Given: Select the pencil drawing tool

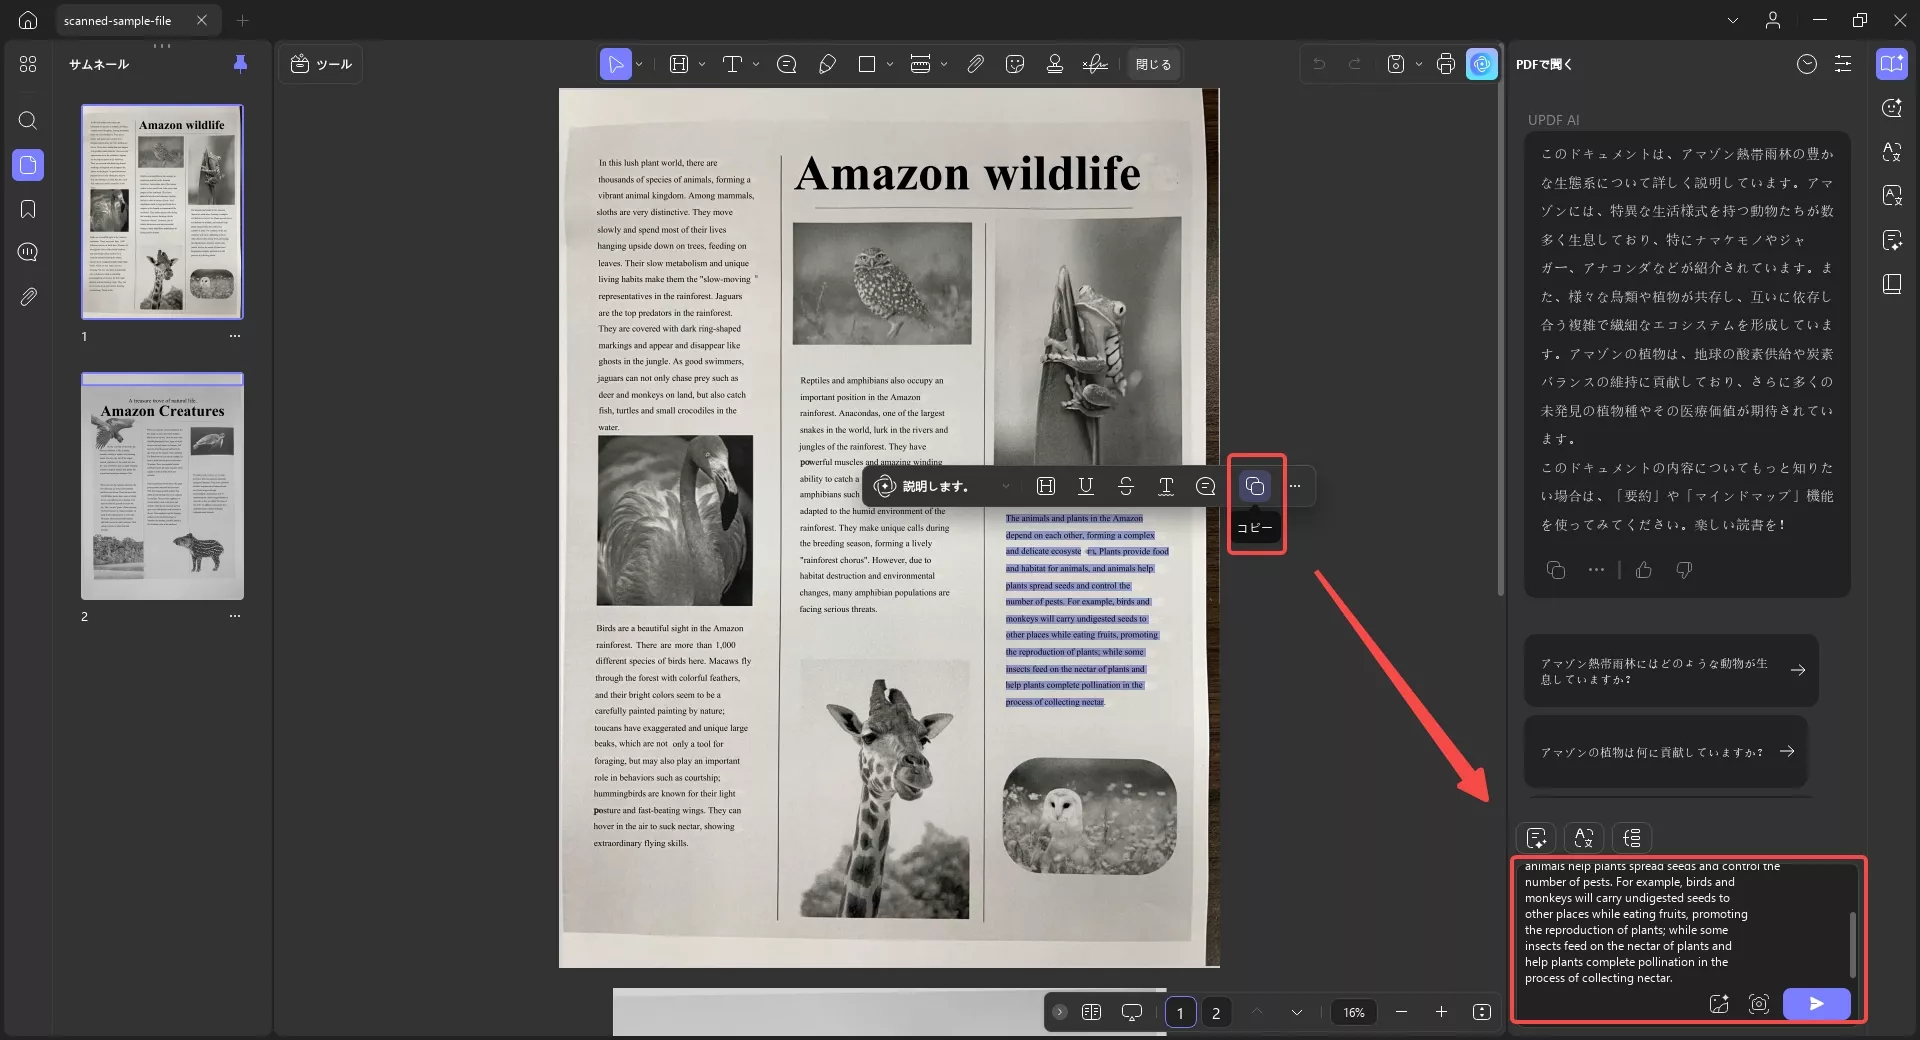Looking at the screenshot, I should pos(827,64).
